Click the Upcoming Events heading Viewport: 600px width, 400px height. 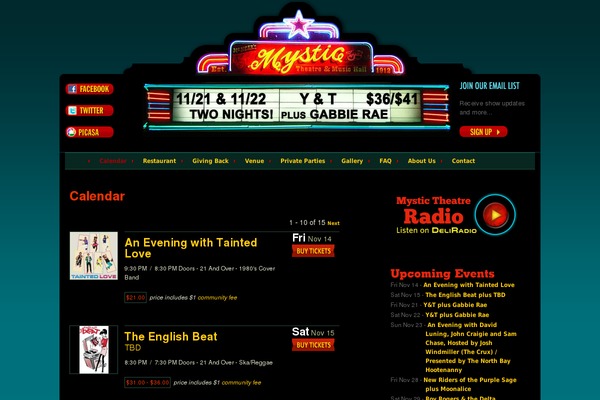pyautogui.click(x=442, y=274)
